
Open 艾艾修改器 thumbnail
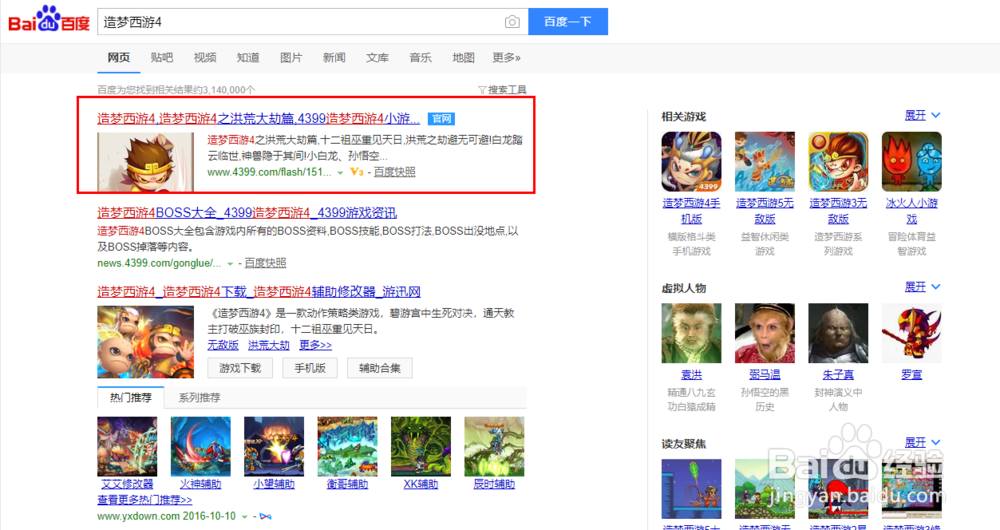tap(127, 446)
